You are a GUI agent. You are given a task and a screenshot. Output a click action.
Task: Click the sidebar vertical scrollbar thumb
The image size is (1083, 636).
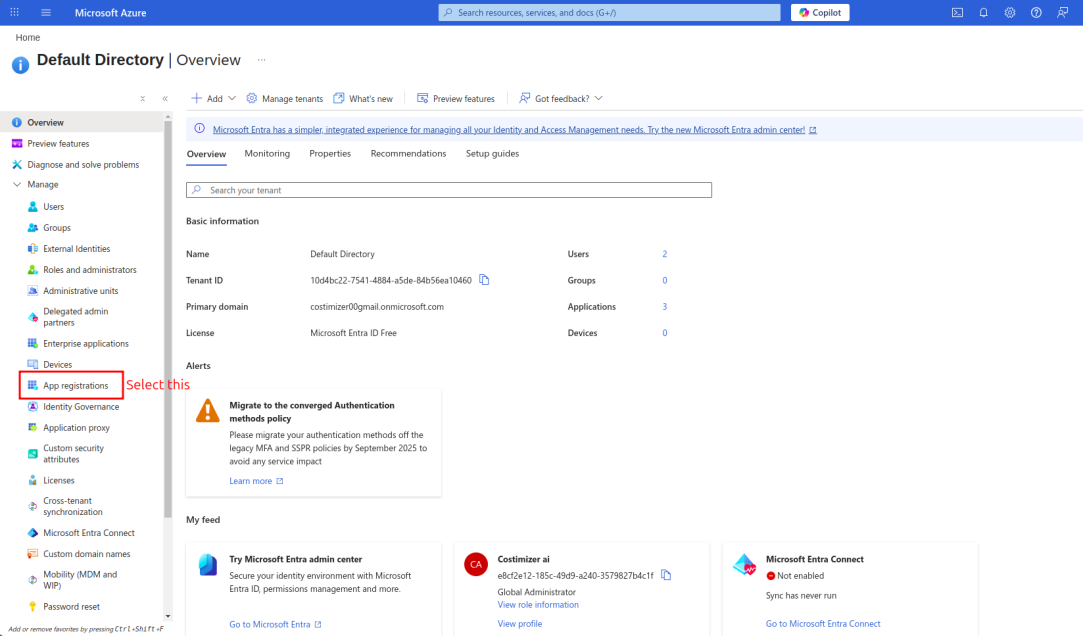[x=168, y=319]
